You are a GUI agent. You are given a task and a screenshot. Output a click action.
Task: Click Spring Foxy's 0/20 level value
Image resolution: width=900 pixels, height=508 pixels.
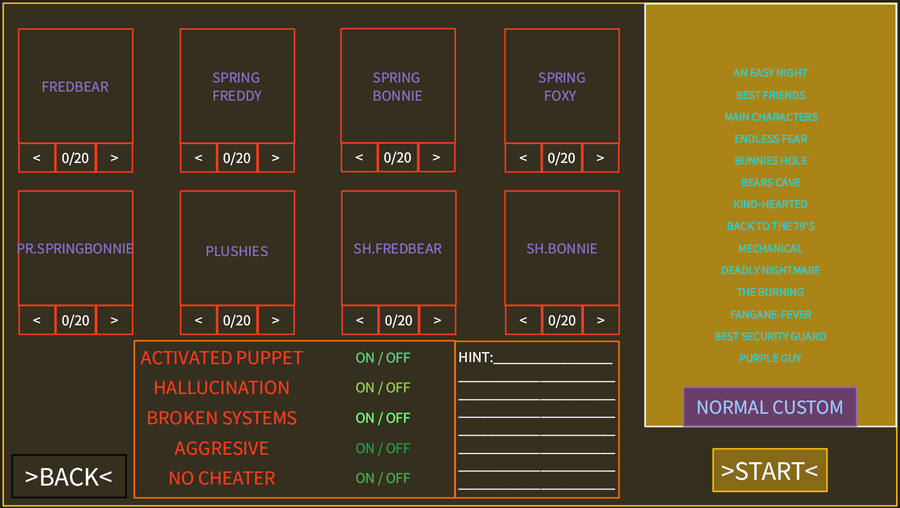point(562,158)
